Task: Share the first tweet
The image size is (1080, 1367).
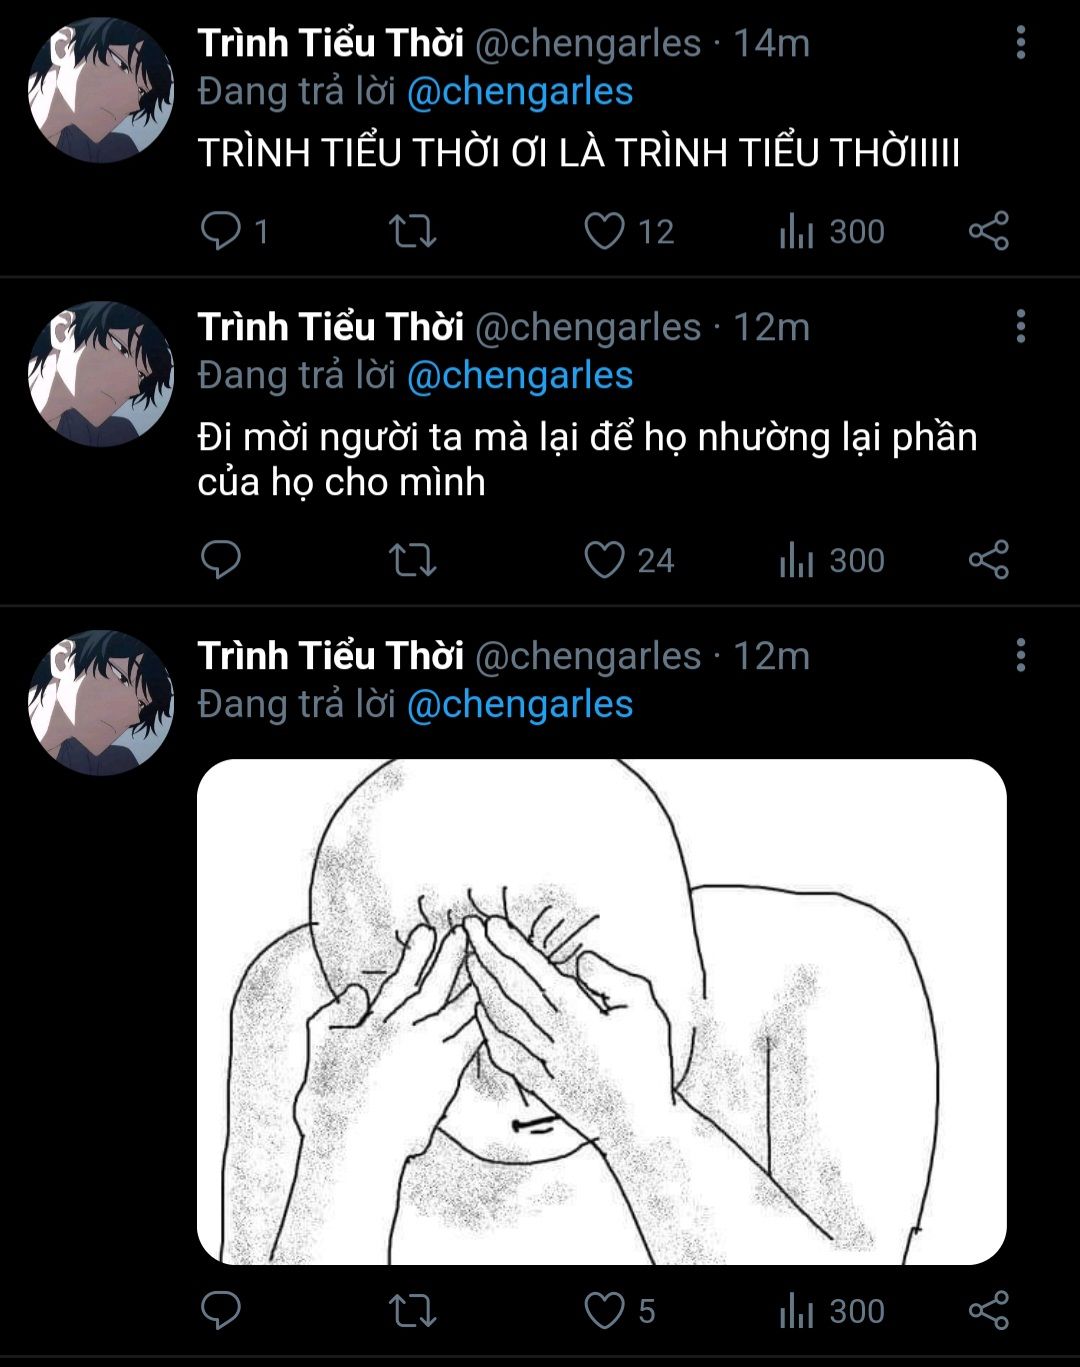Action: click(988, 231)
